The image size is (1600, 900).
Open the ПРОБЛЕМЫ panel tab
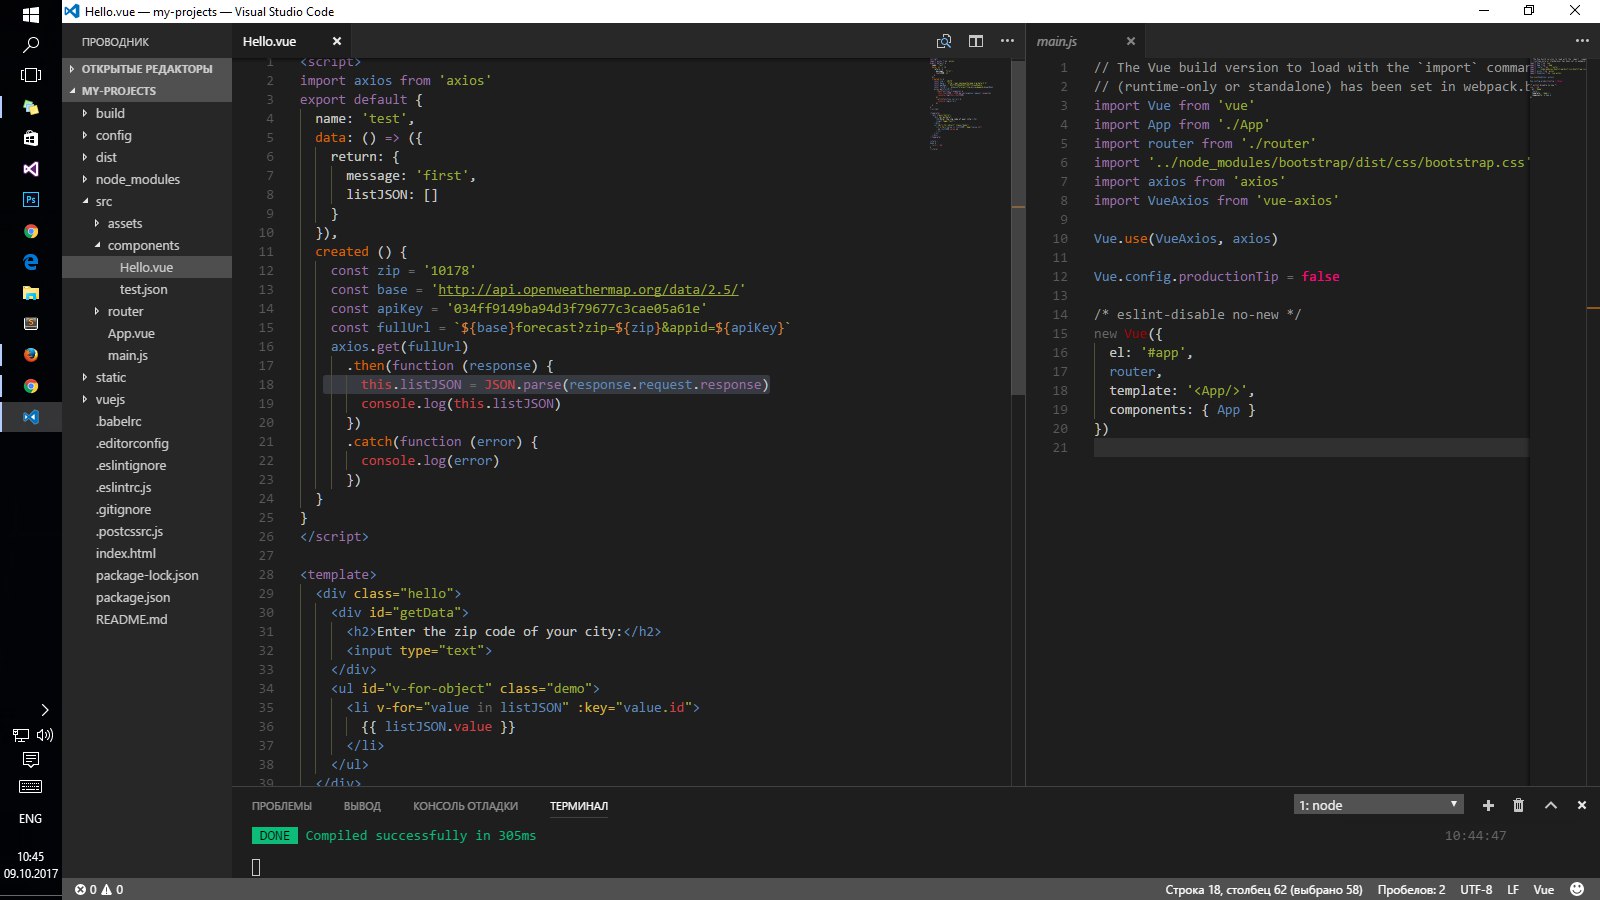click(x=282, y=806)
